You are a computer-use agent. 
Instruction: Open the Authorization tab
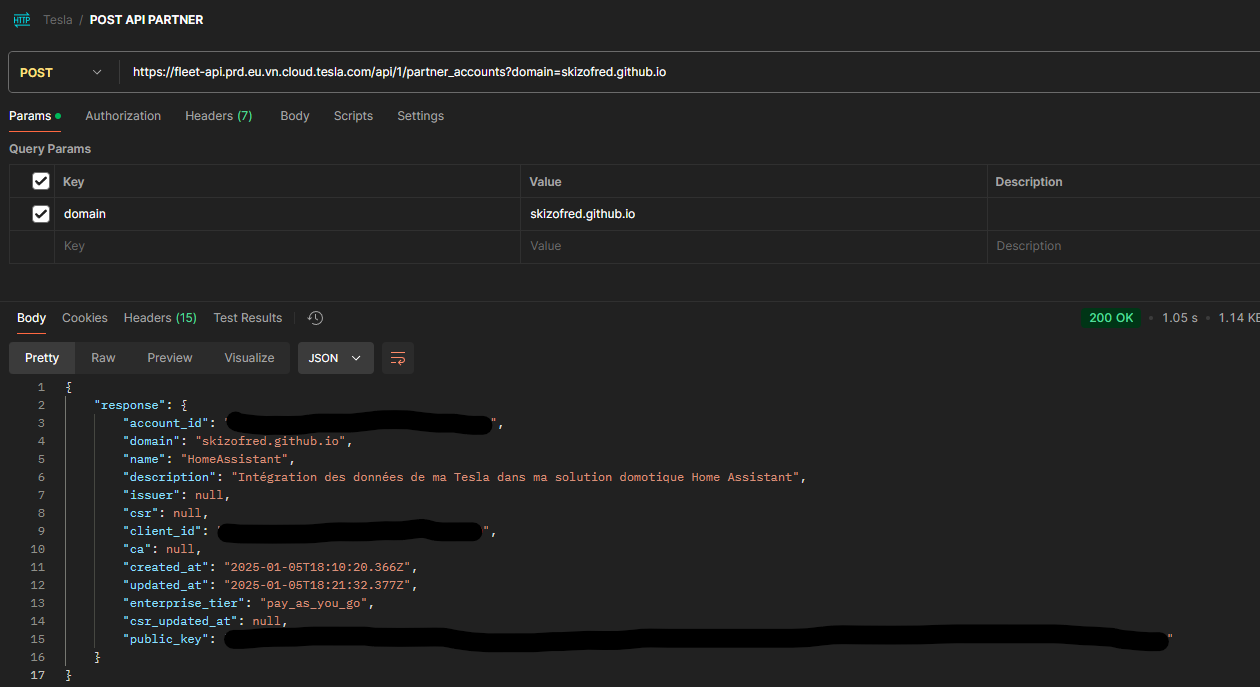123,116
